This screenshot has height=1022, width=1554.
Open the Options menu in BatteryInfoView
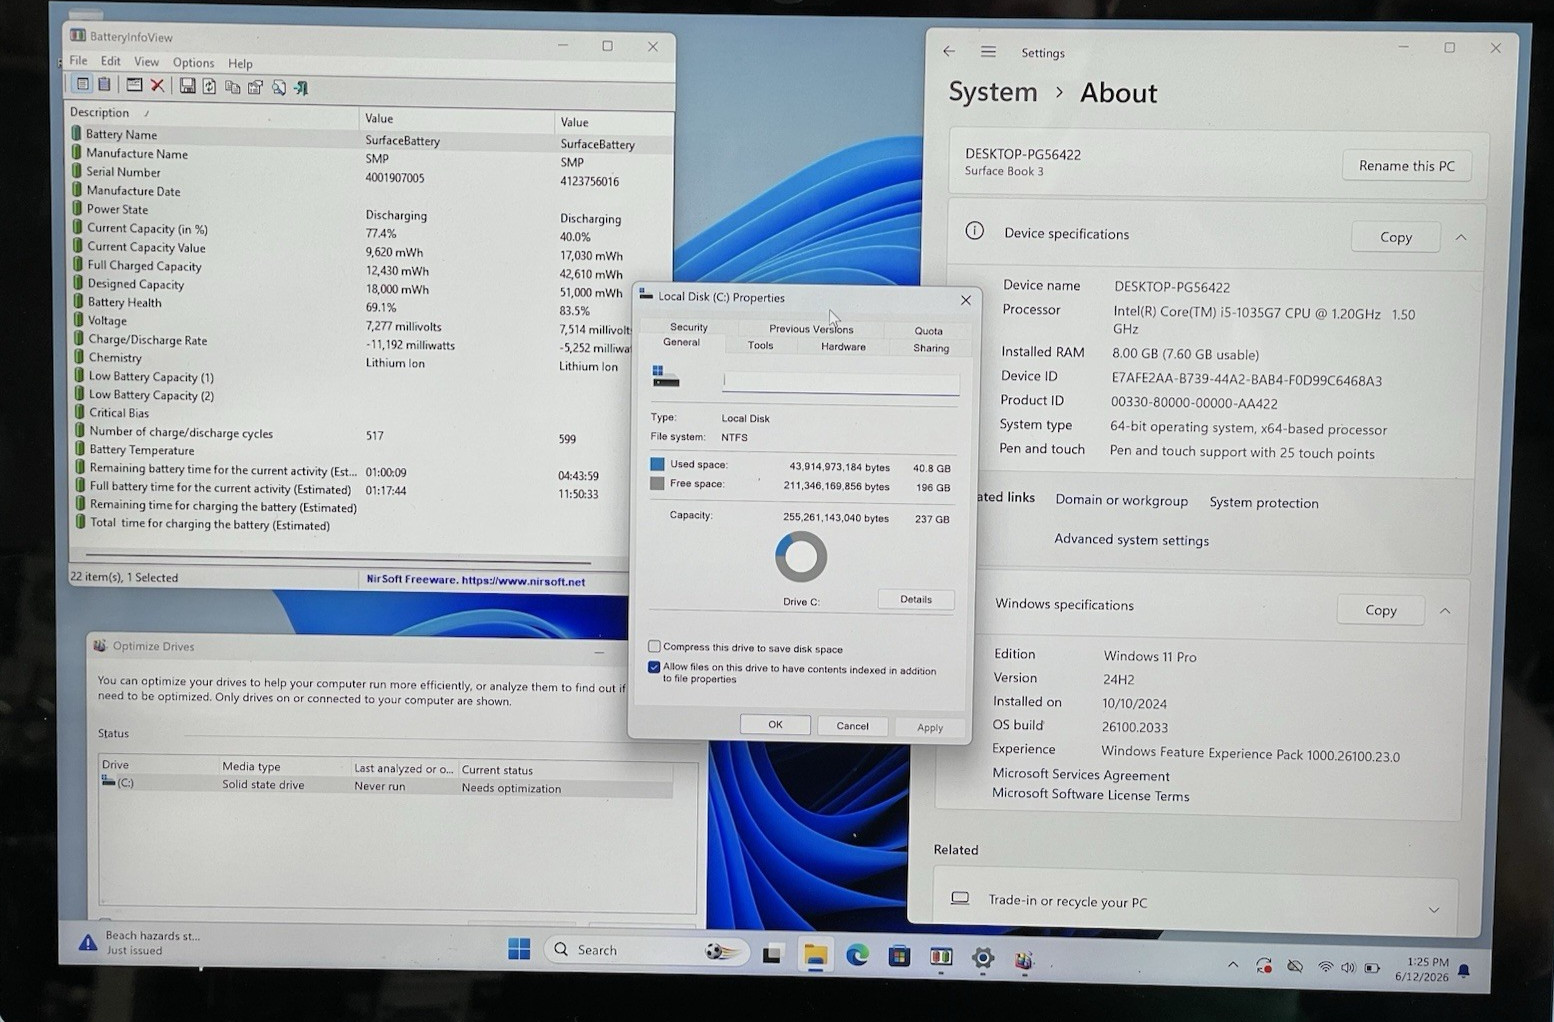(x=193, y=63)
